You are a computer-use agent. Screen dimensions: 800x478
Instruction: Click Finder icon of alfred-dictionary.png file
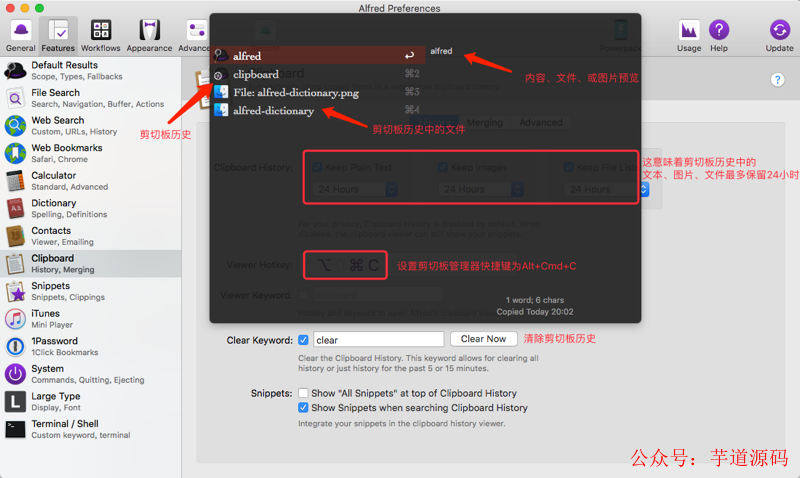[221, 92]
